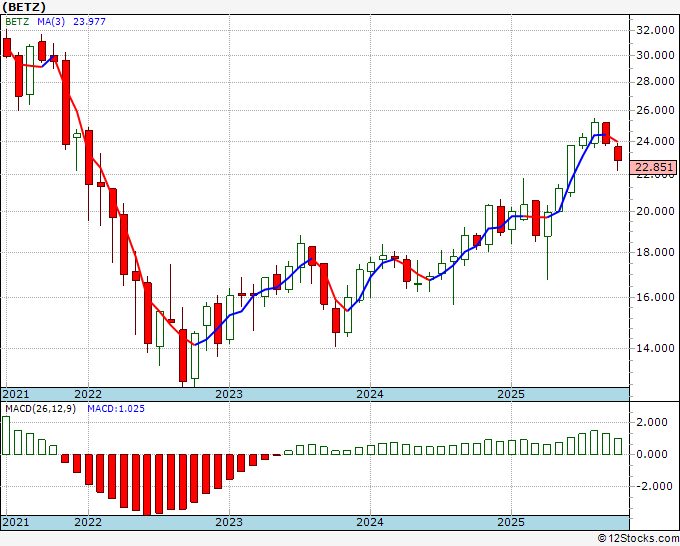Click the 24.000 price axis label

click(x=655, y=141)
